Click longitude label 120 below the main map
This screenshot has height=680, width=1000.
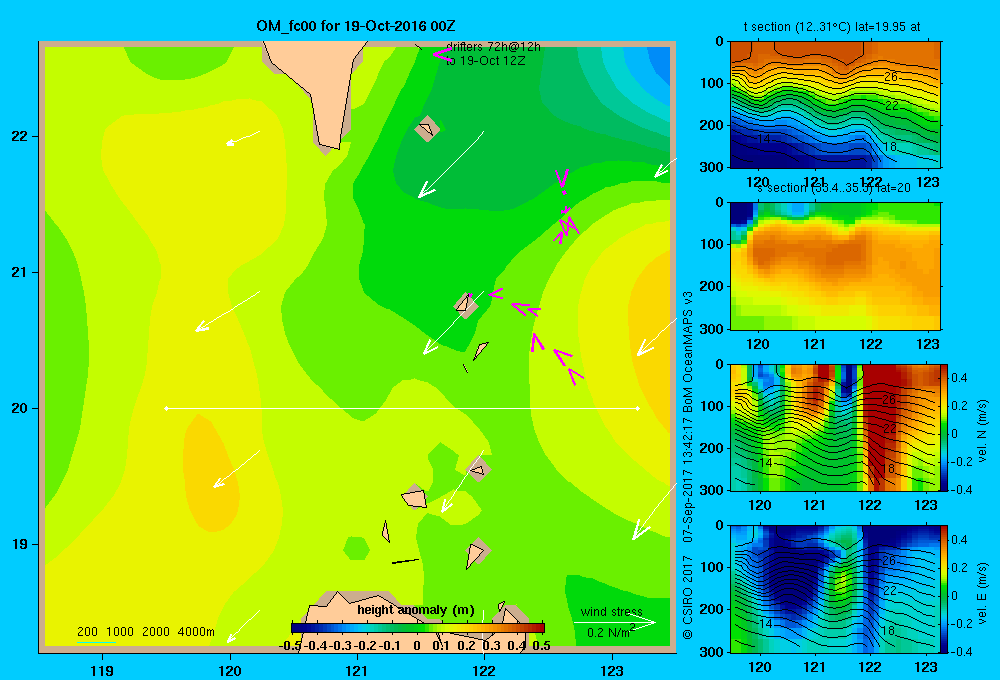point(230,670)
